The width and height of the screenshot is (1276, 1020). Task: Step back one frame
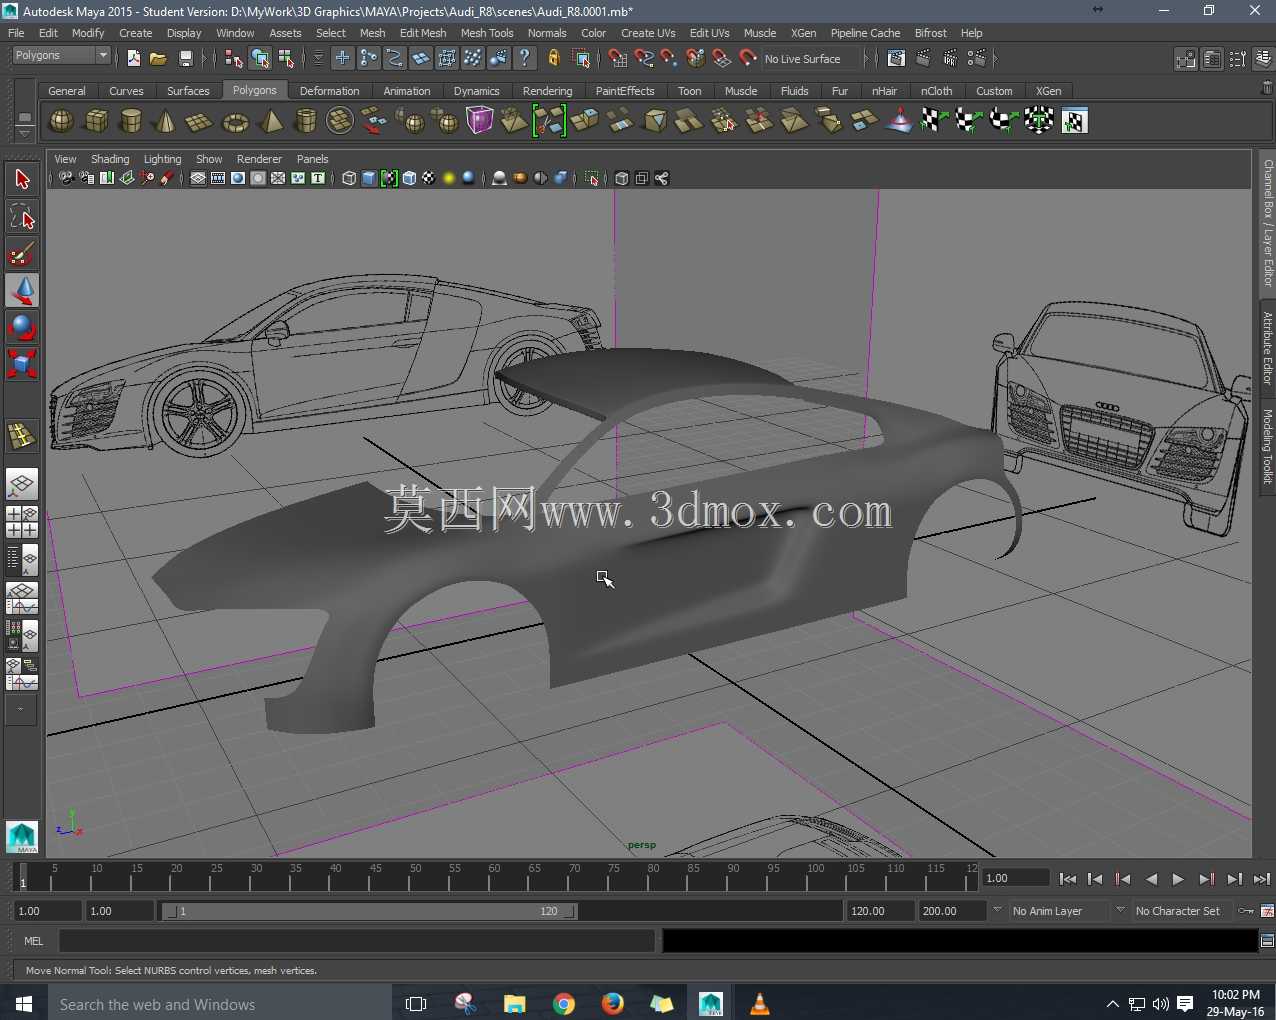(x=1095, y=879)
